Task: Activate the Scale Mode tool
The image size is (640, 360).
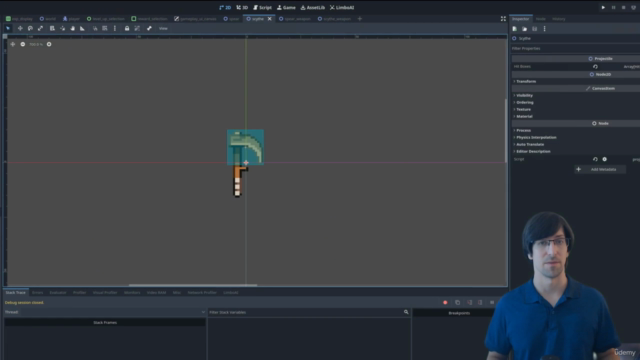Action: click(x=40, y=28)
